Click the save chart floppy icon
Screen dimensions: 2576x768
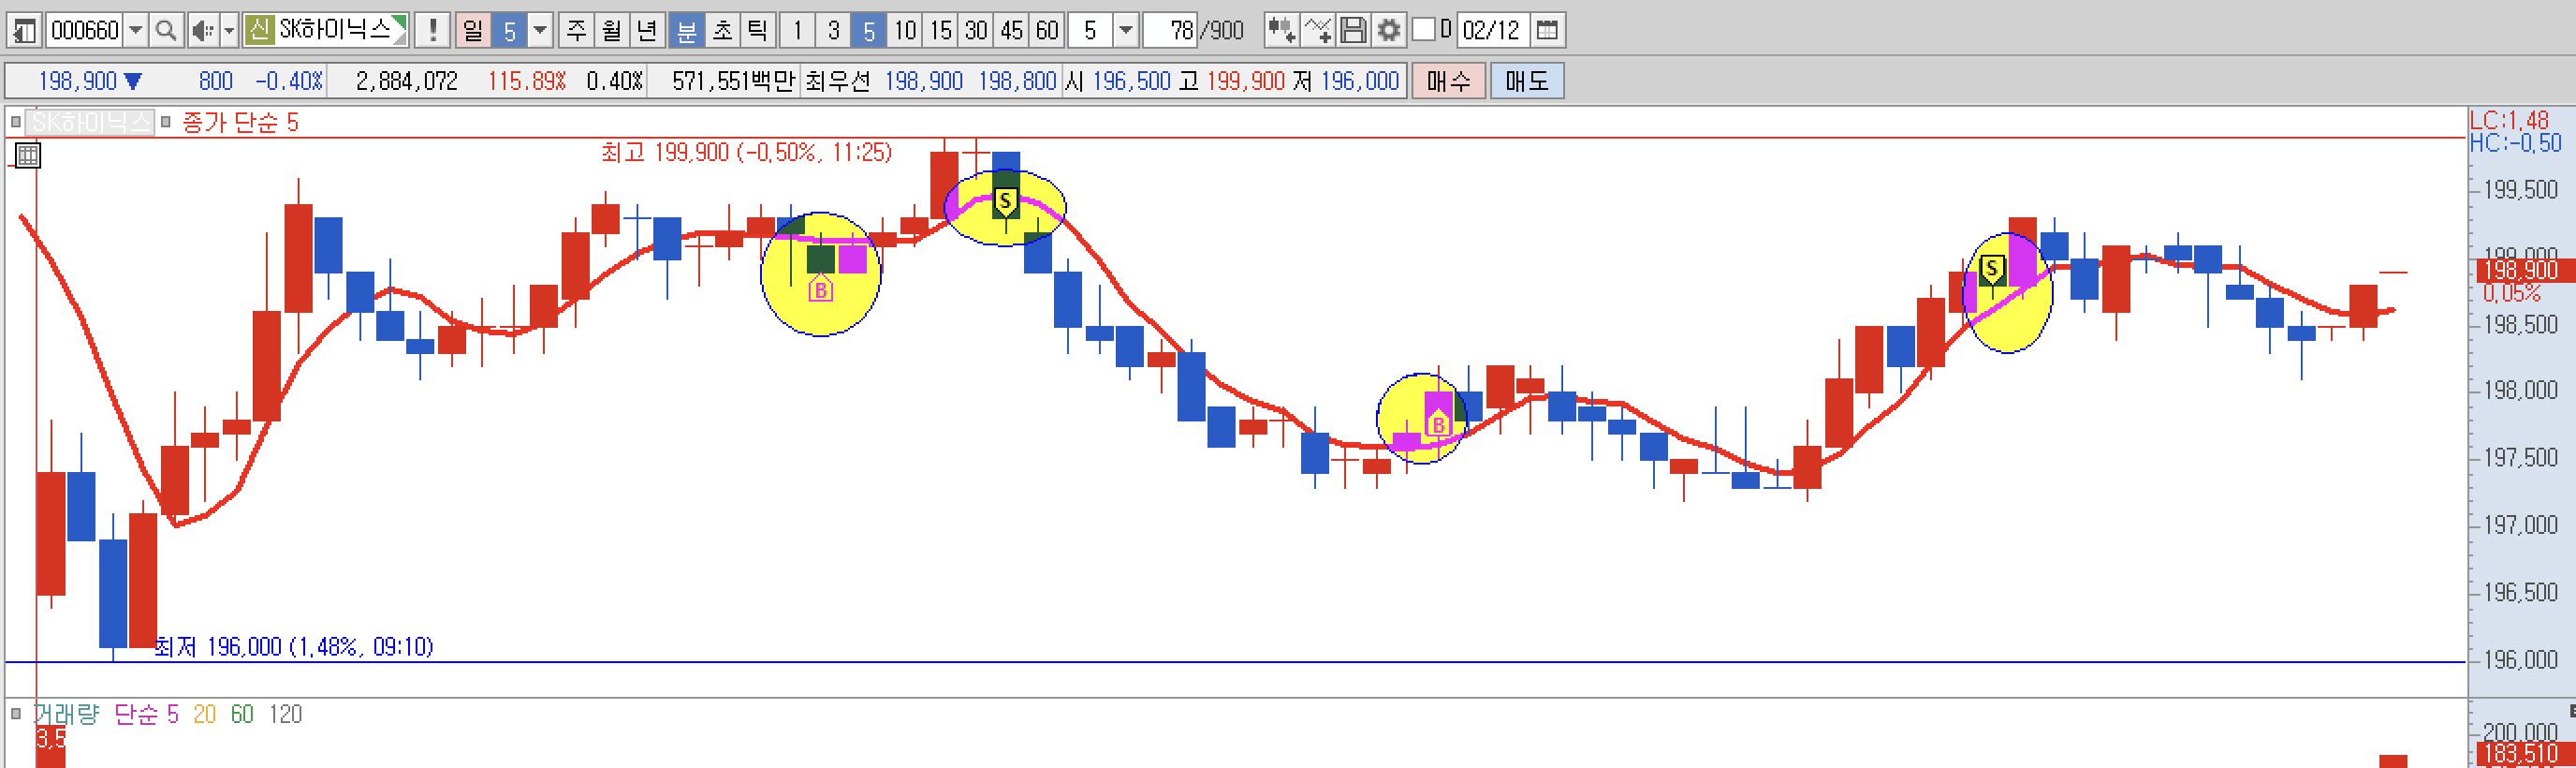pos(1353,30)
